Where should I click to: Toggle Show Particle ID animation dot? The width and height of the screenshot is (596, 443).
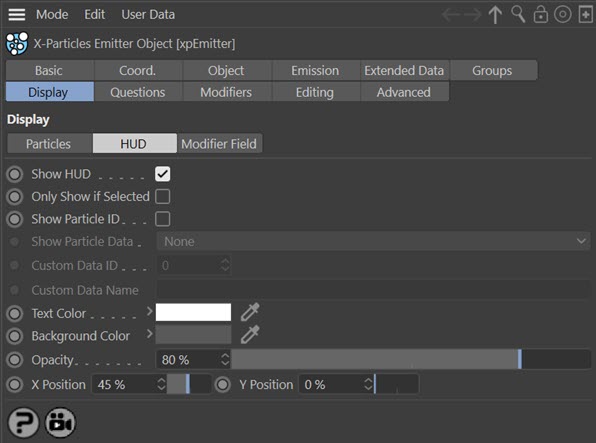[15, 219]
